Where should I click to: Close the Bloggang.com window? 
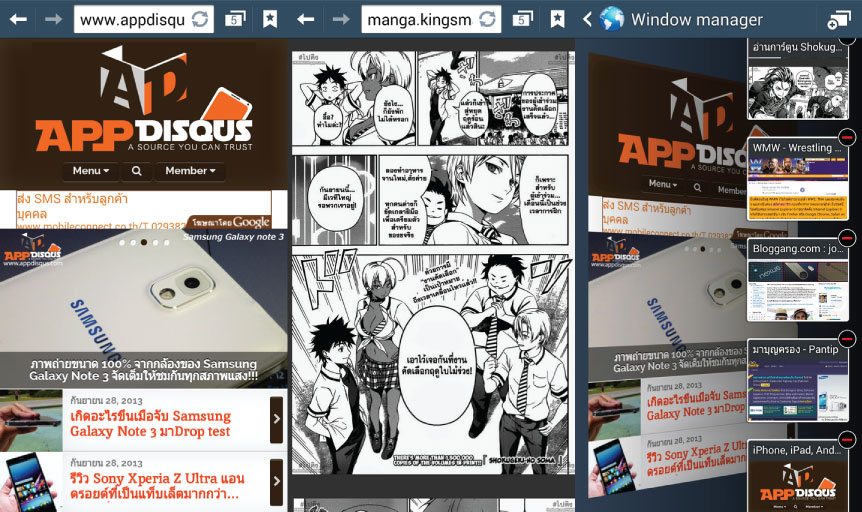click(847, 238)
